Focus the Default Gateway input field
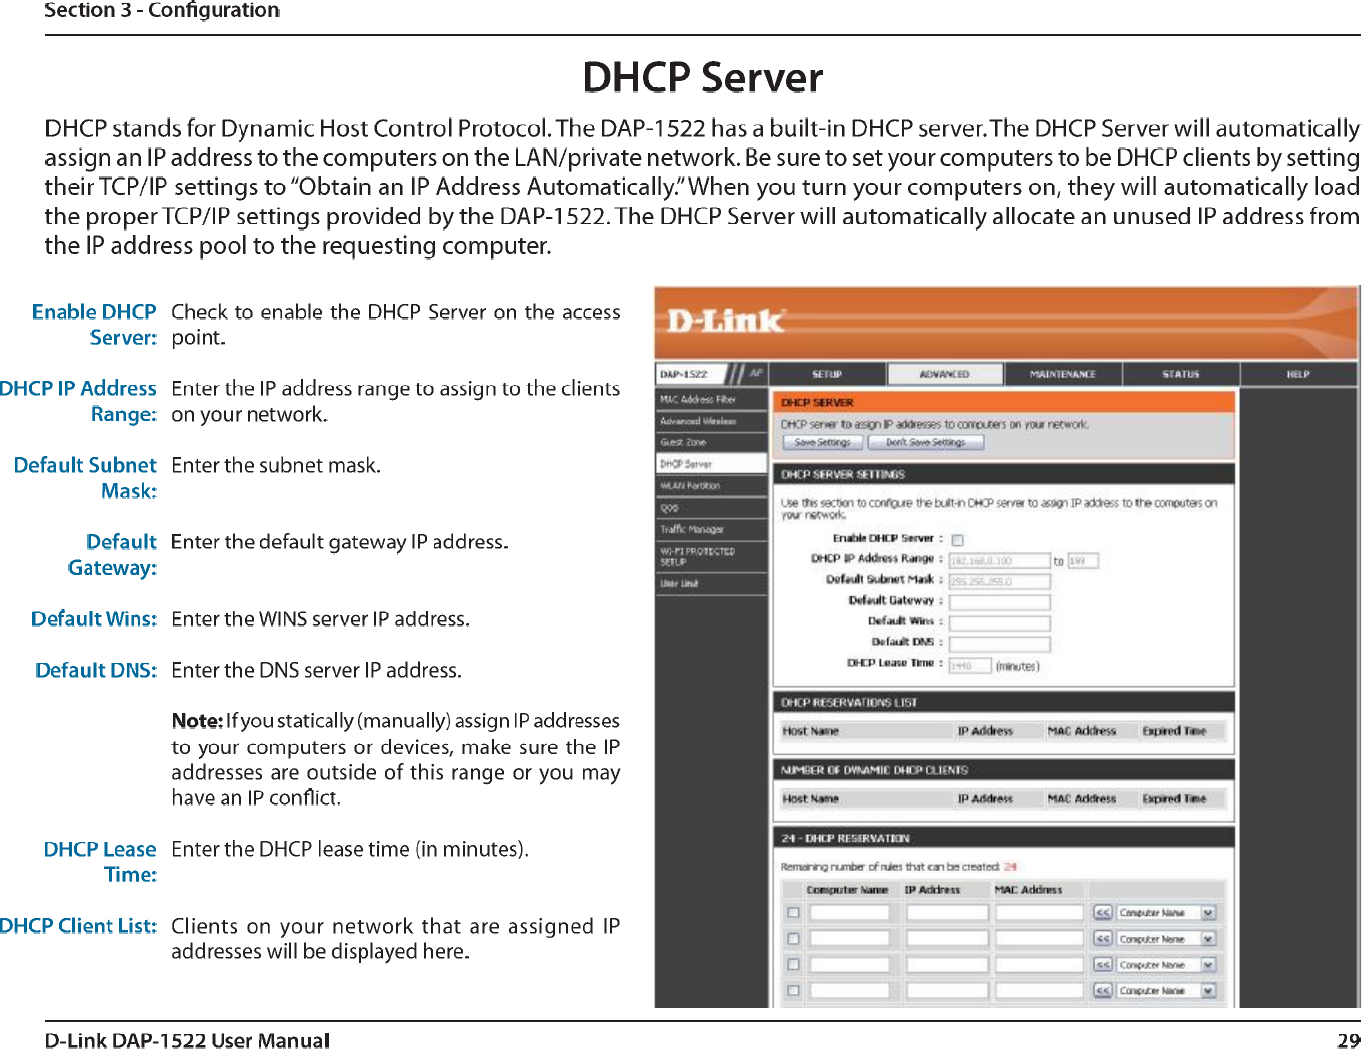 click(999, 602)
